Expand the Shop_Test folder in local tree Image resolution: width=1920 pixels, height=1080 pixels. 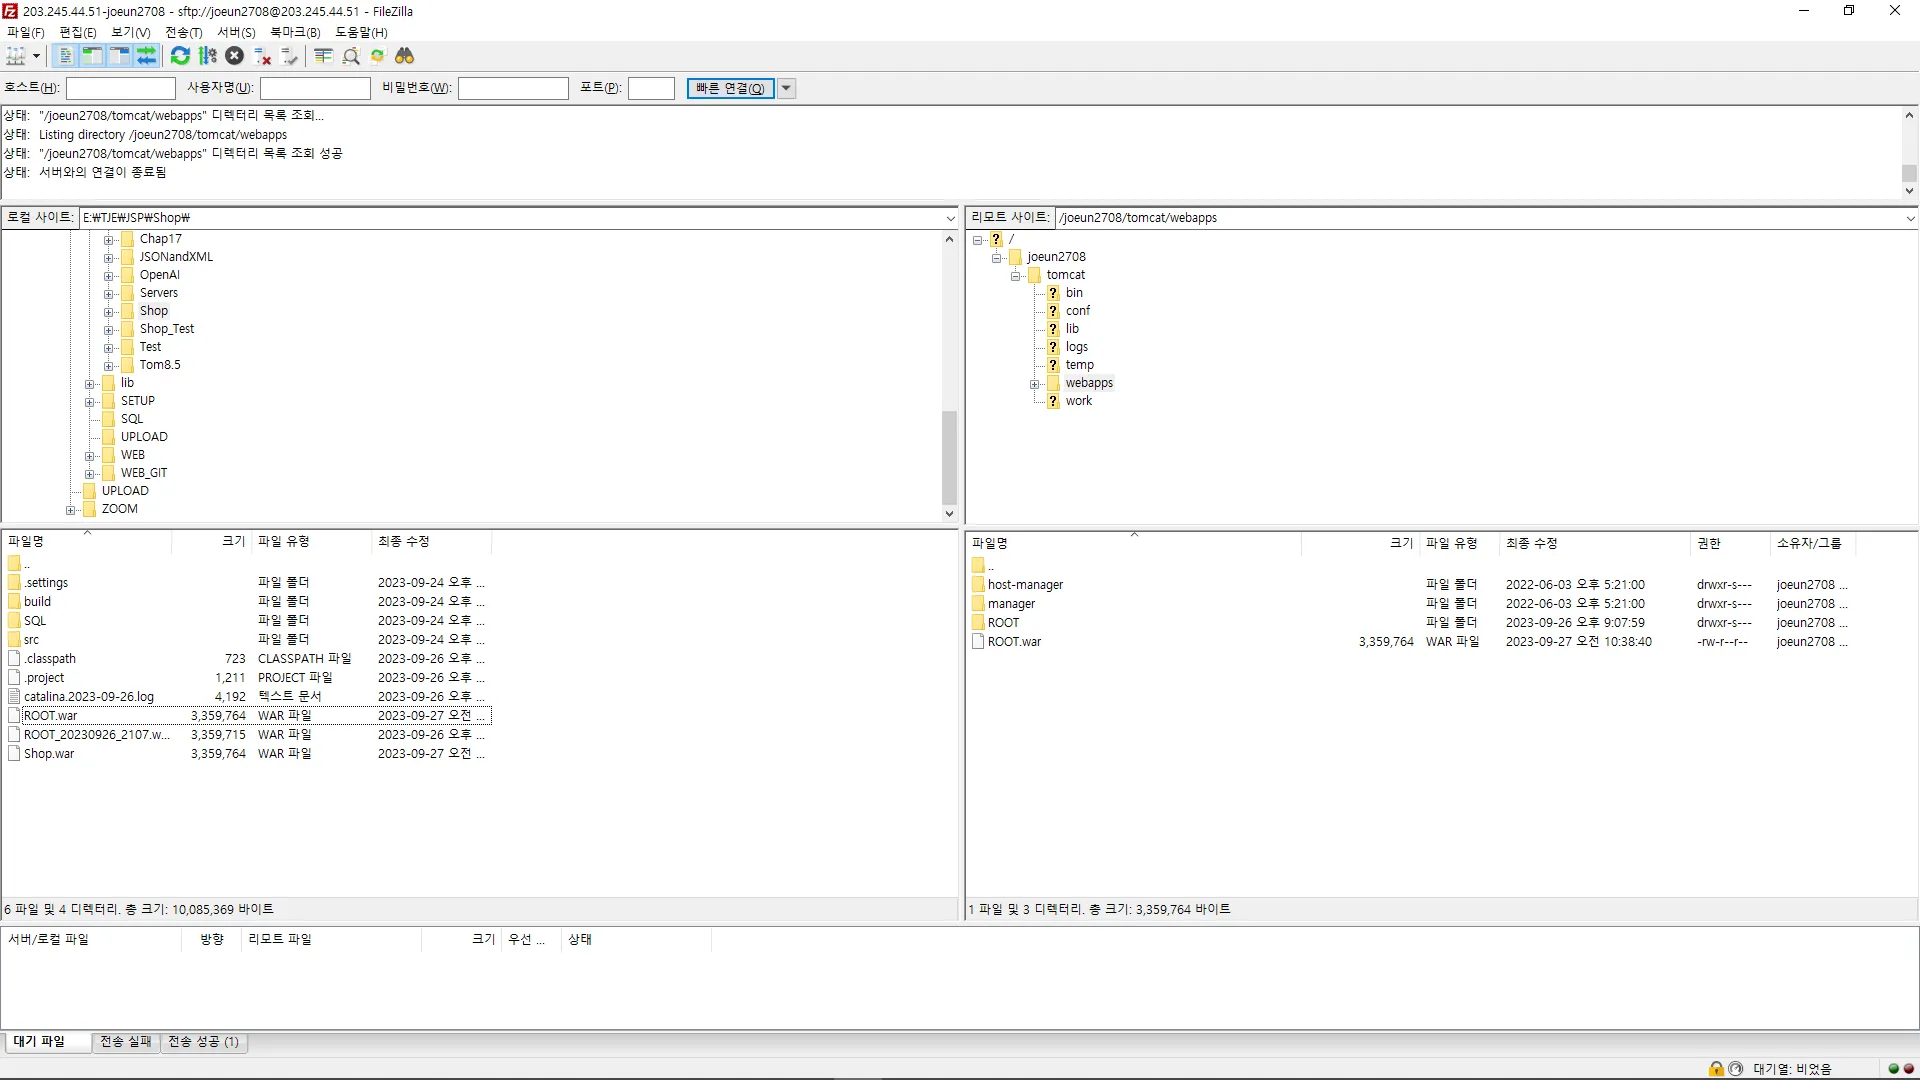click(x=109, y=329)
